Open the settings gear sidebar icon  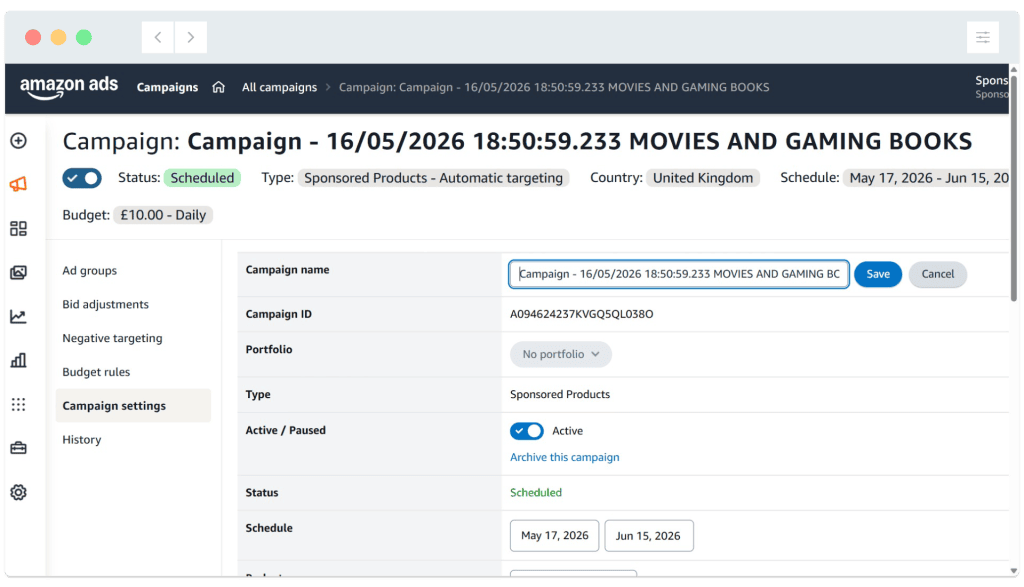tap(18, 492)
